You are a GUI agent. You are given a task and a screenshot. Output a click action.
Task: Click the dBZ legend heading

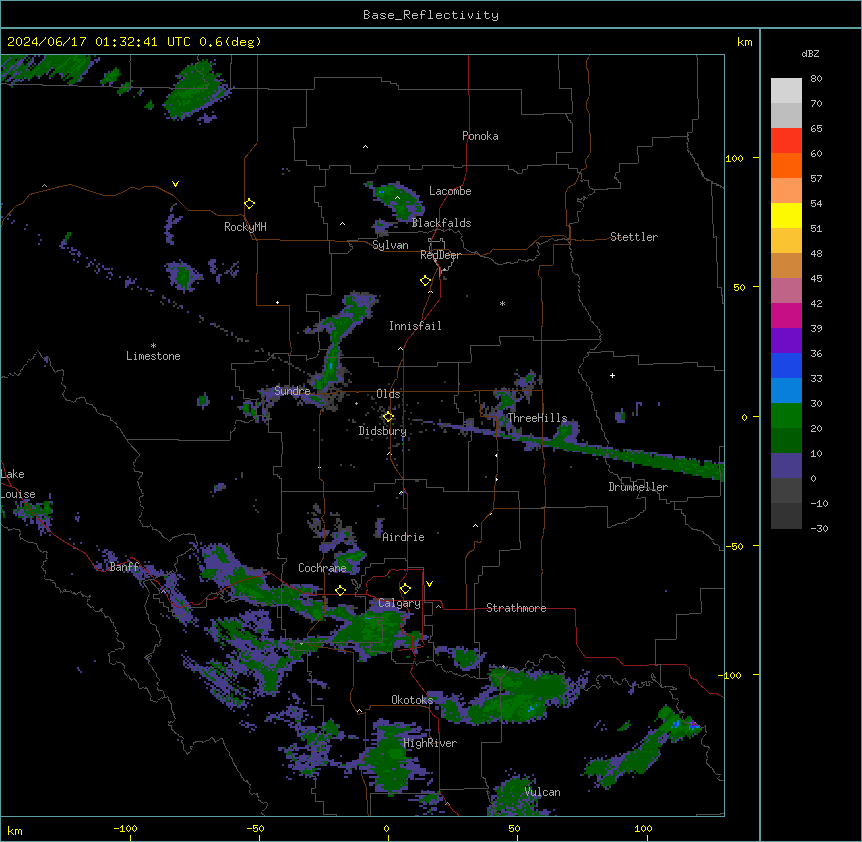click(810, 54)
